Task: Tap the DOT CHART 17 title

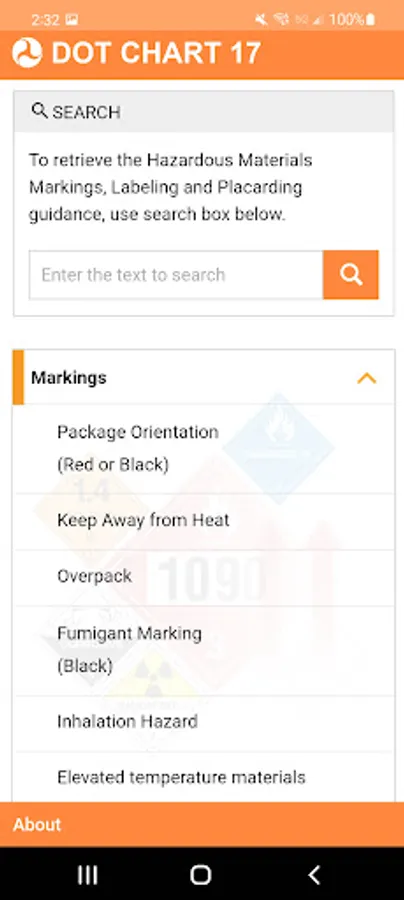Action: (x=156, y=53)
